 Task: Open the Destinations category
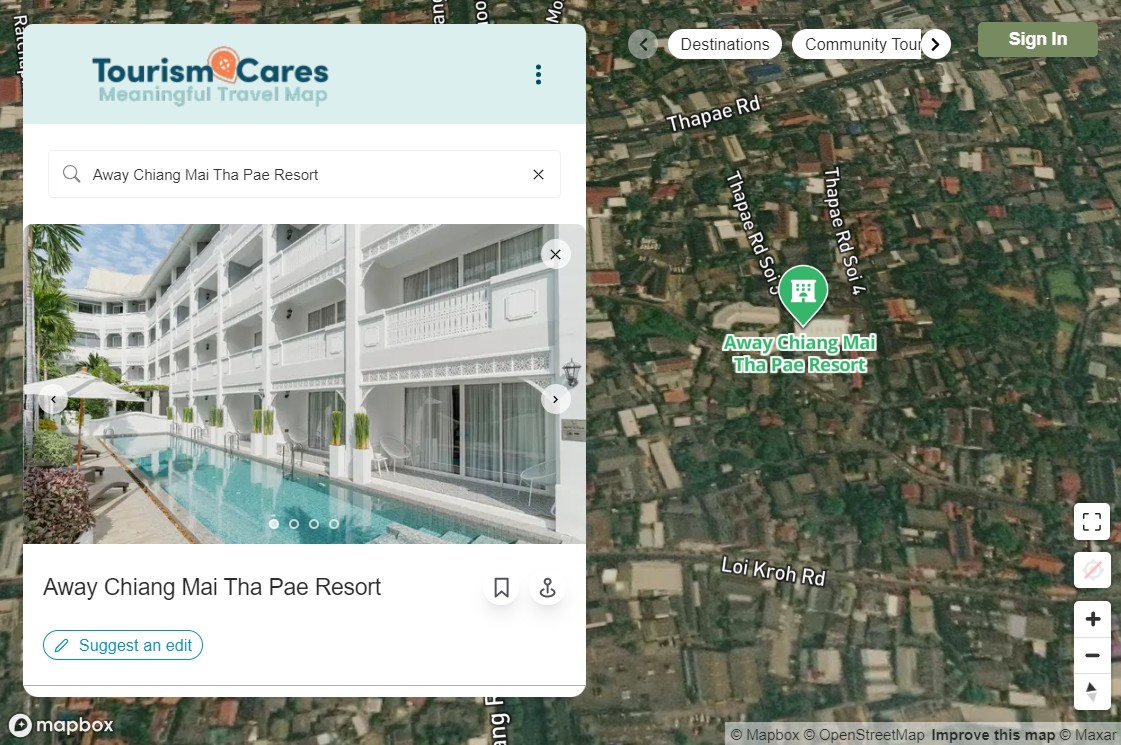[725, 44]
